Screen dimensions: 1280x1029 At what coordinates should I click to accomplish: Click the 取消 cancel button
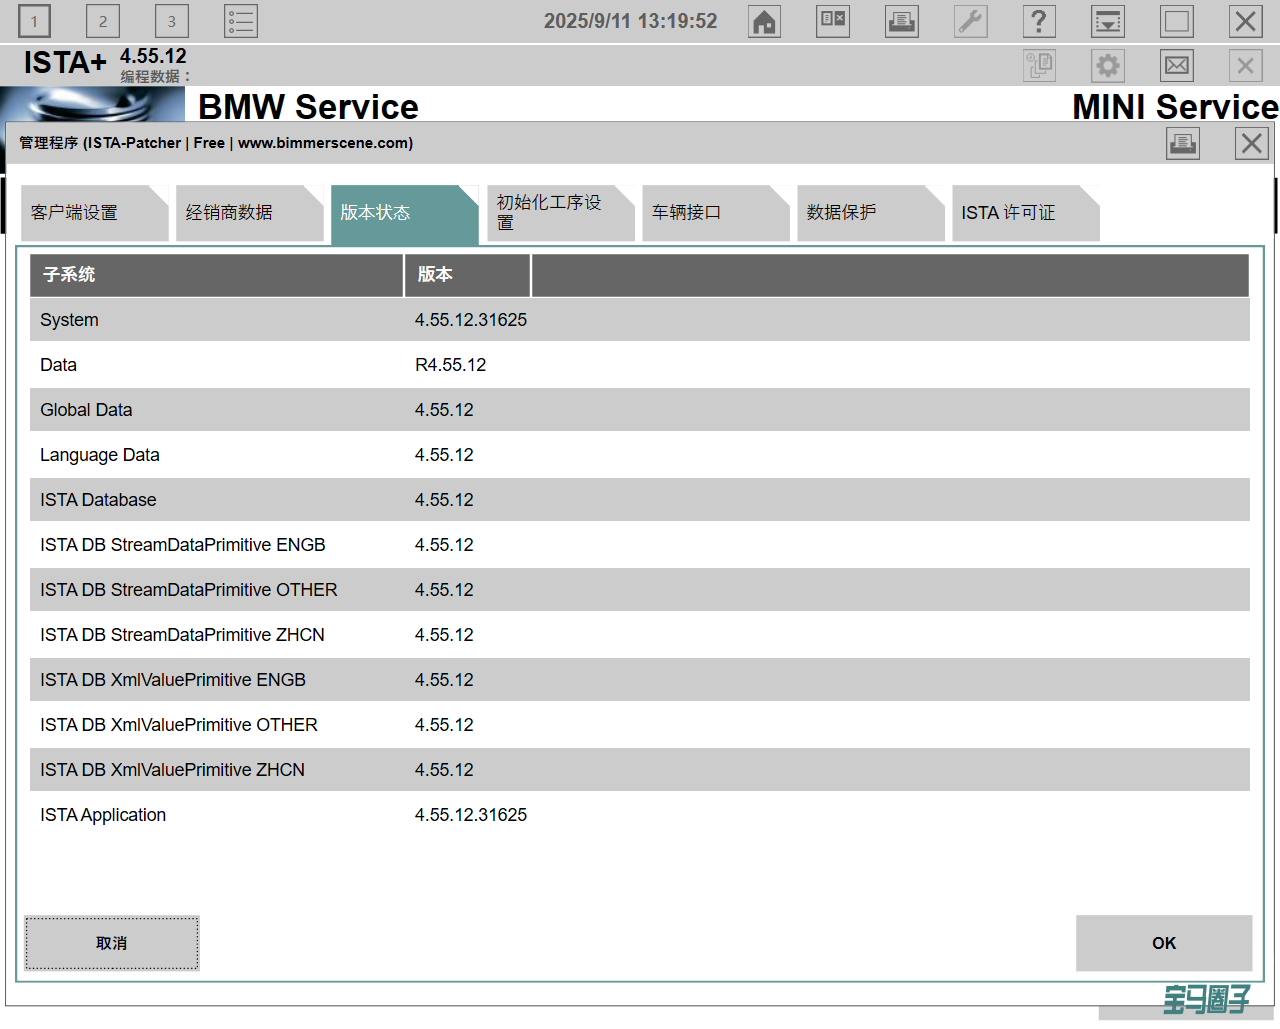tap(112, 943)
